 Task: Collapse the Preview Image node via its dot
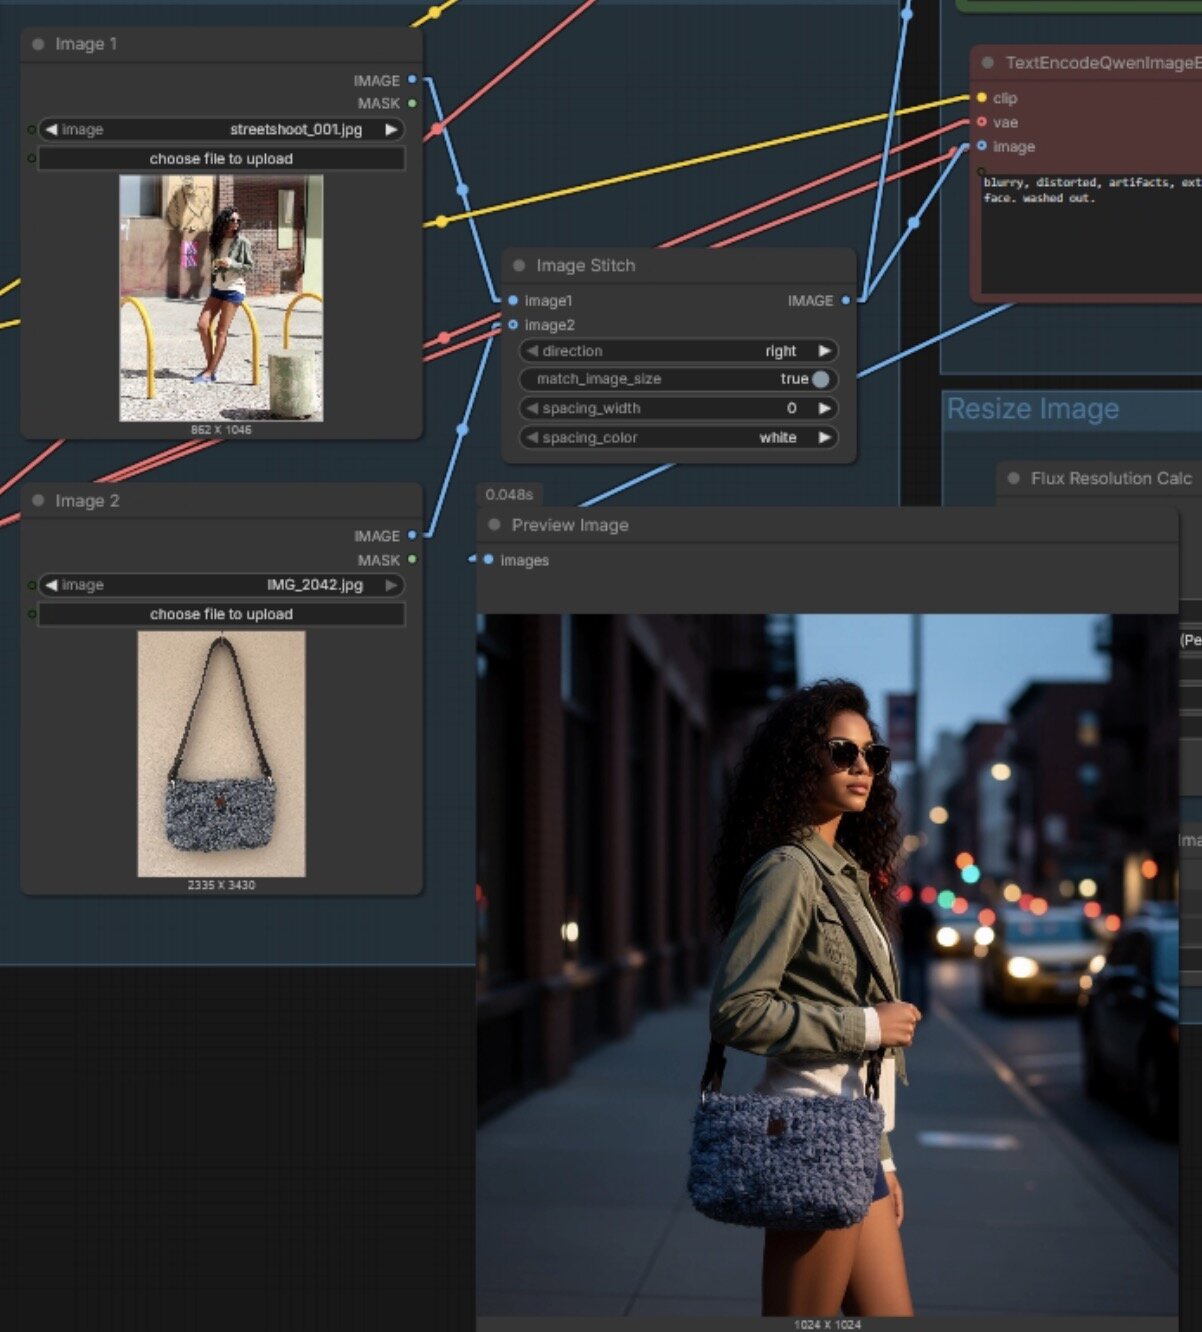(494, 525)
